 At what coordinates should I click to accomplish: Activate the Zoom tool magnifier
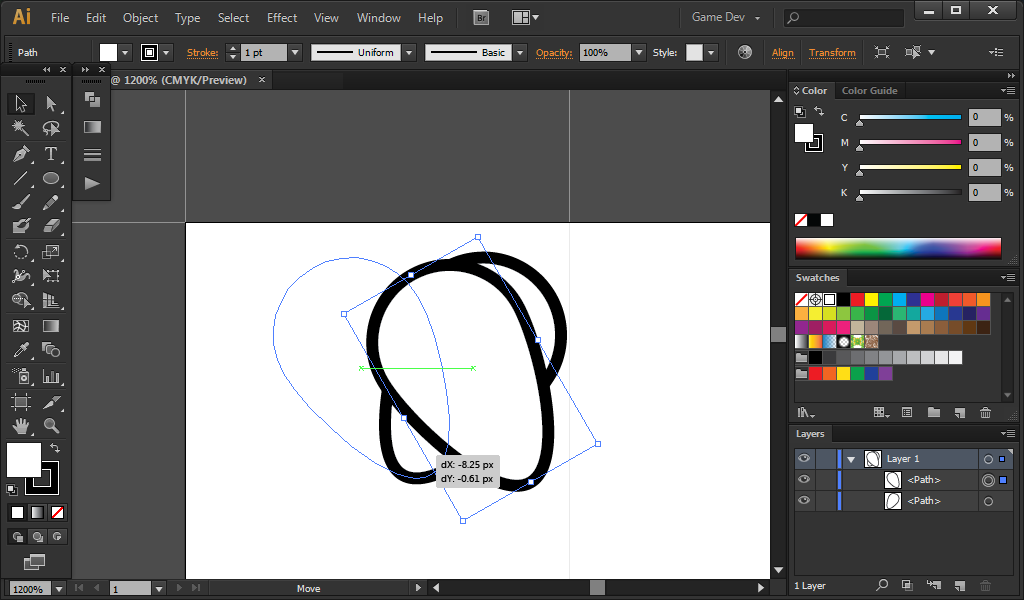[x=51, y=427]
